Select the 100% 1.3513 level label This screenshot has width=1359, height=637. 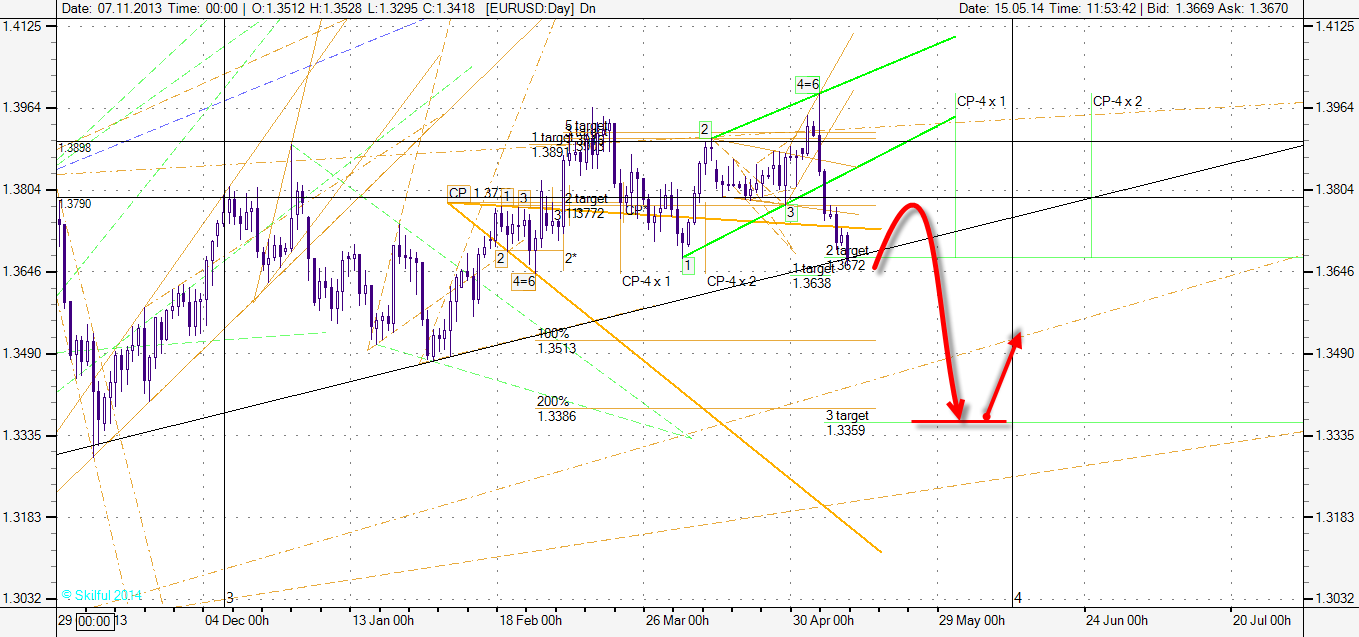(556, 341)
